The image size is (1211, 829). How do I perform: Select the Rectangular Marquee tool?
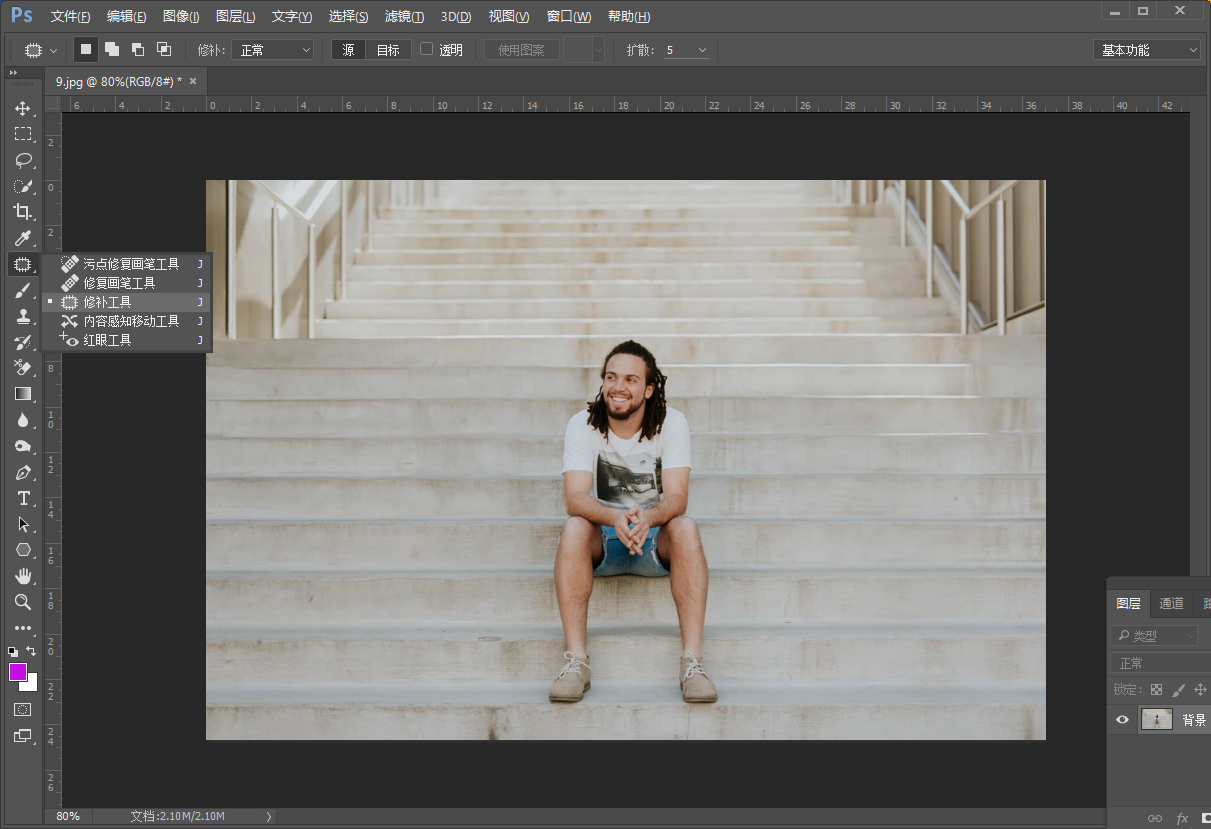[22, 134]
